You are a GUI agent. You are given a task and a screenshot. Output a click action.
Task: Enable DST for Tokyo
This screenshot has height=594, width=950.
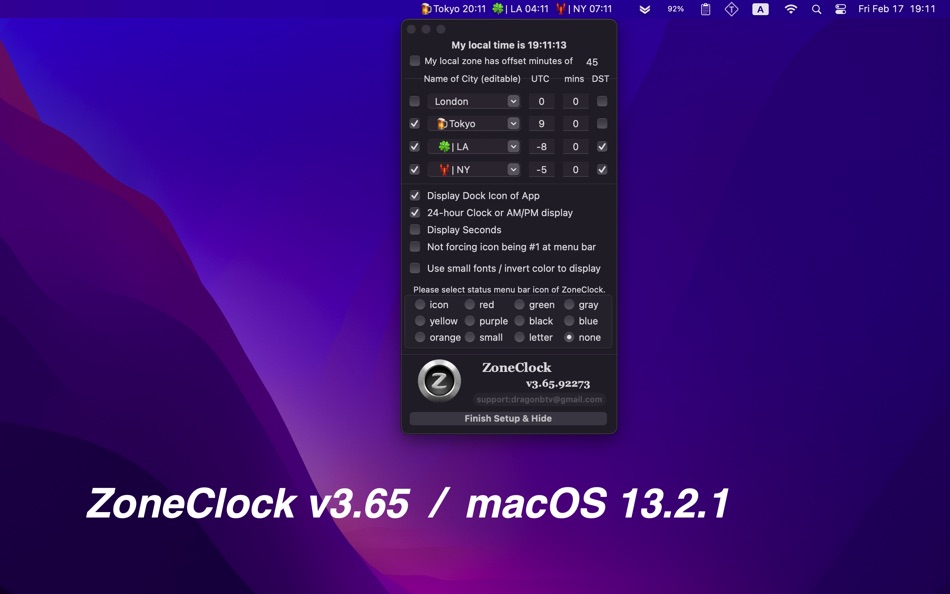pyautogui.click(x=602, y=124)
